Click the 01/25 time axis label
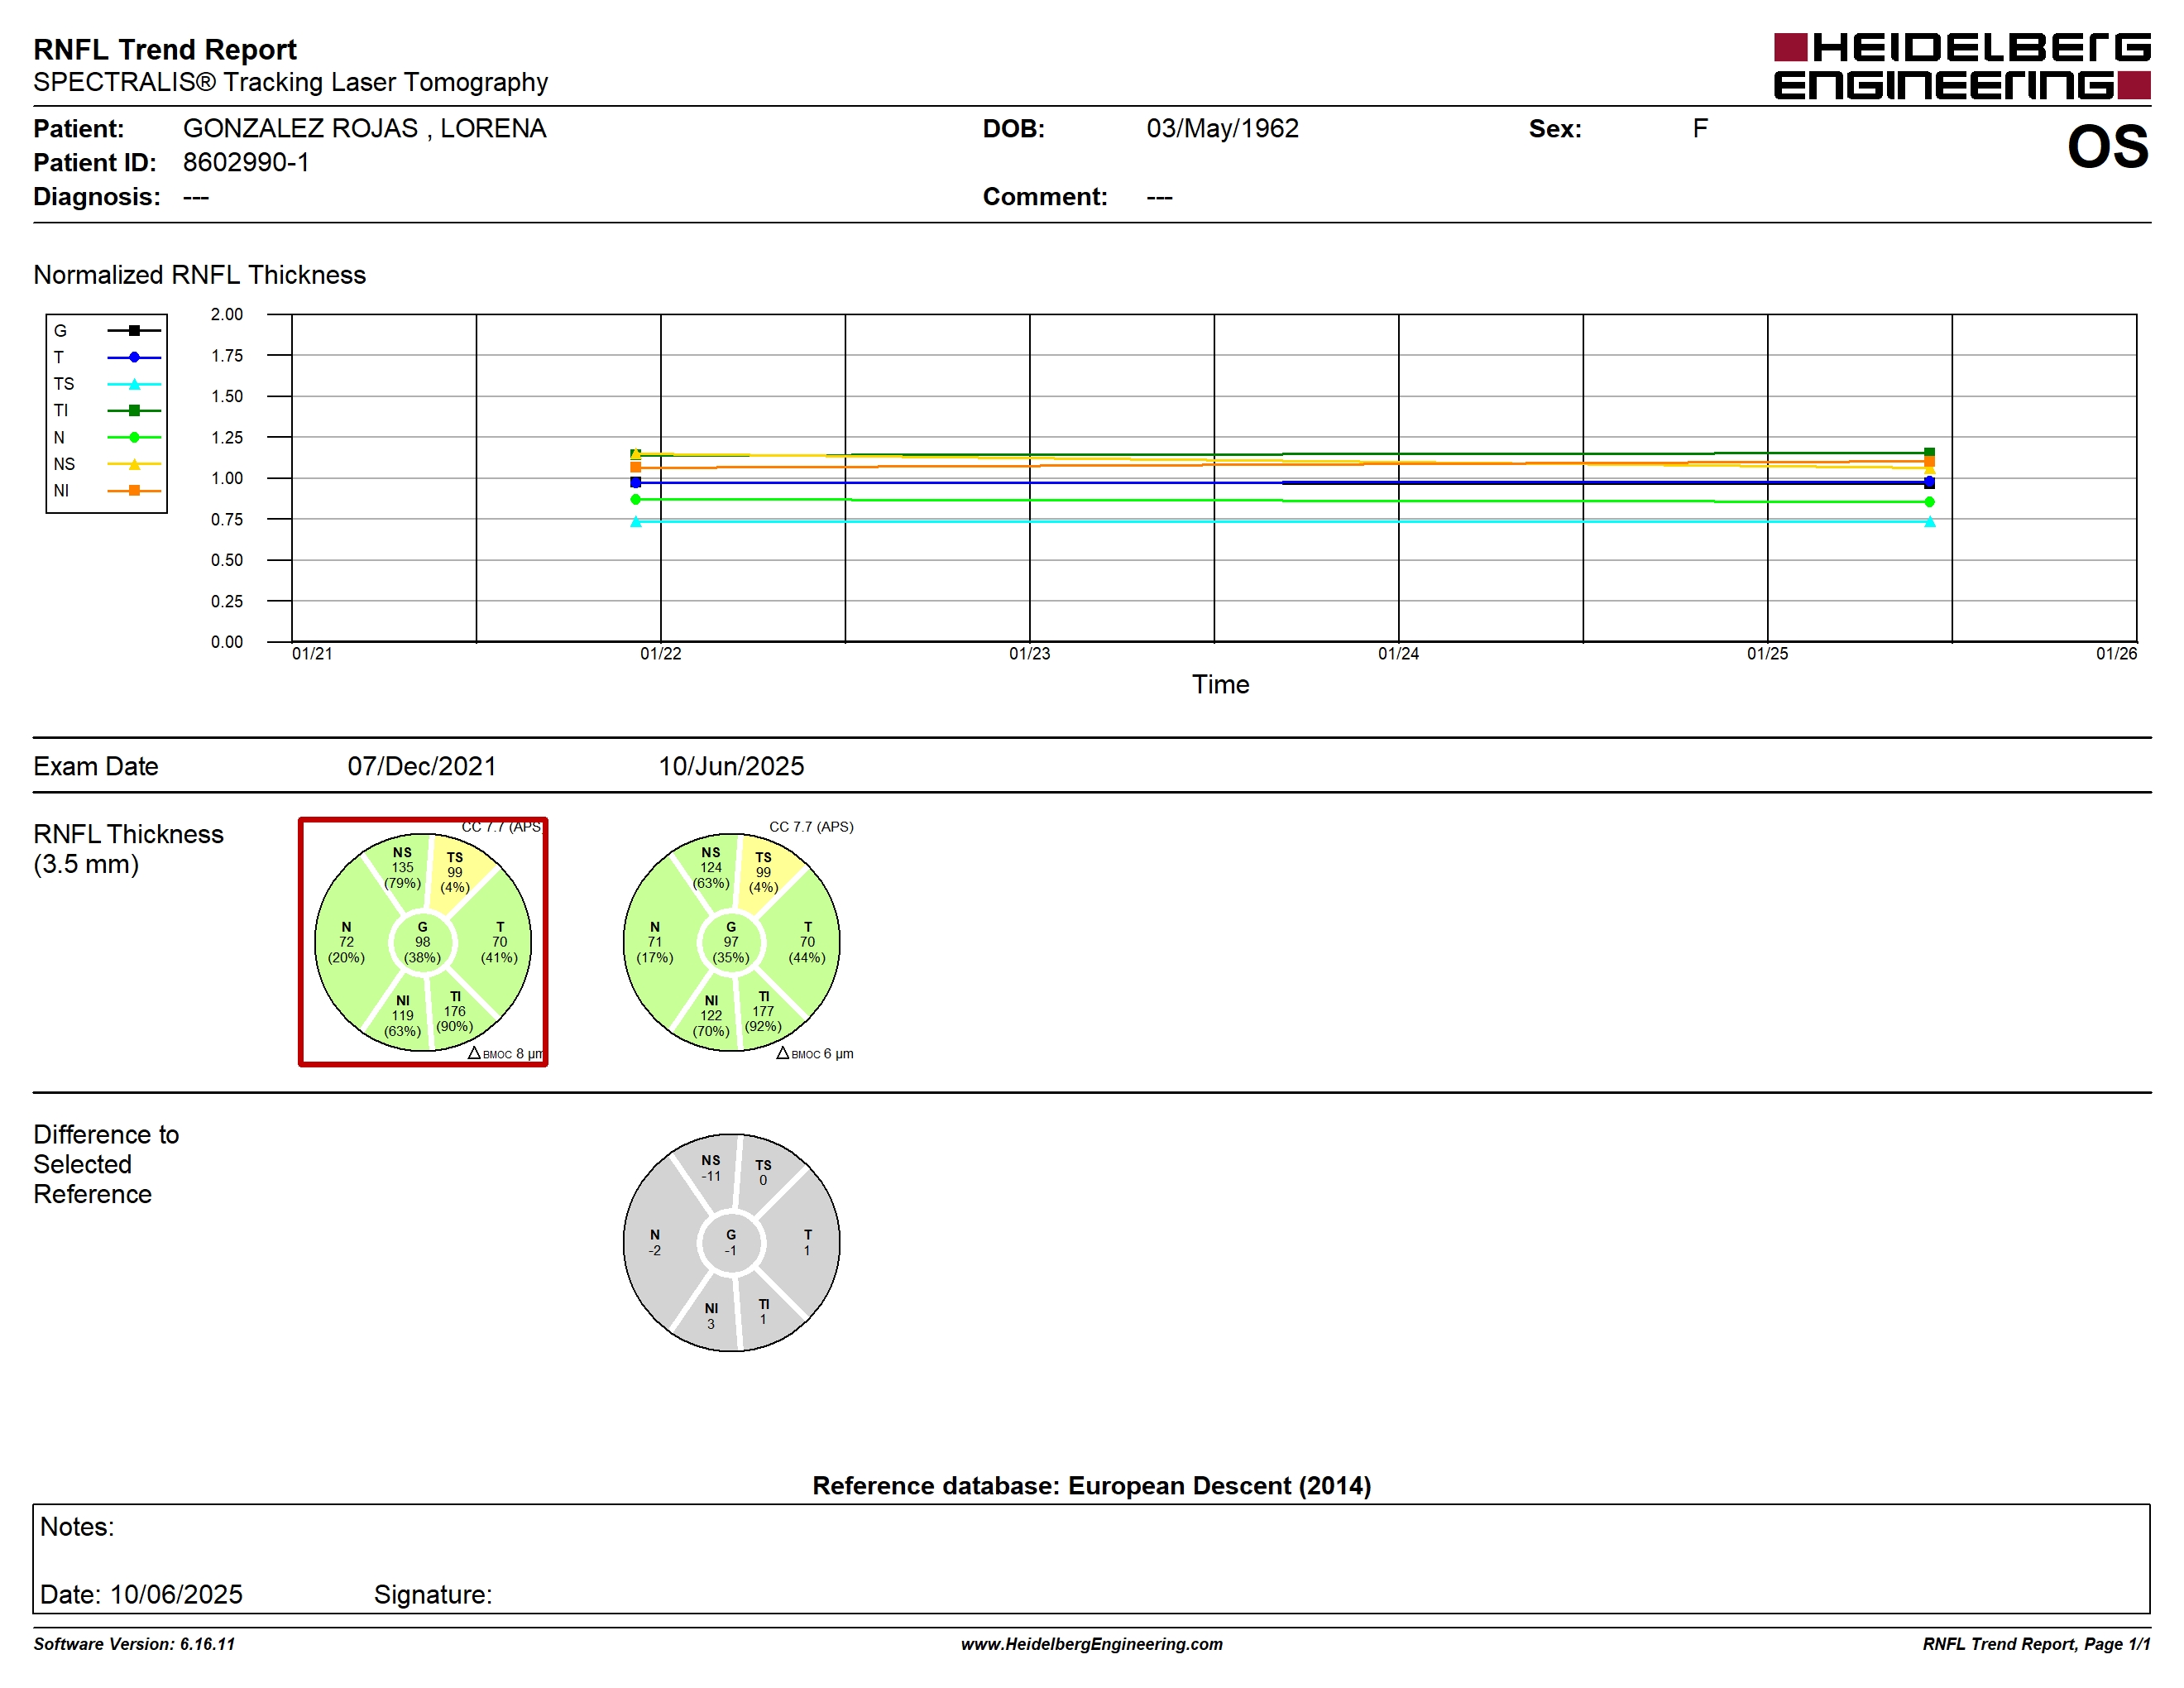 [1767, 653]
